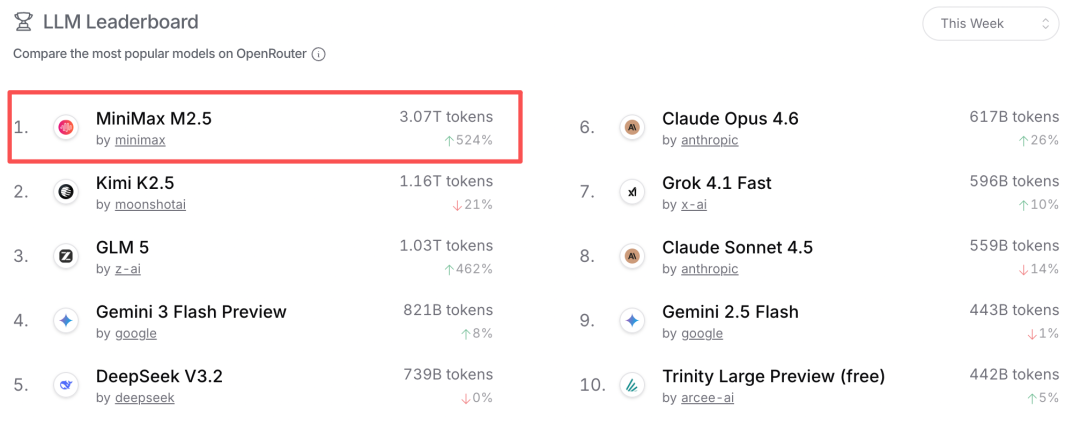Viewport: 1080px width, 423px height.
Task: Click the LLM Leaderboard heading
Action: pyautogui.click(x=120, y=22)
